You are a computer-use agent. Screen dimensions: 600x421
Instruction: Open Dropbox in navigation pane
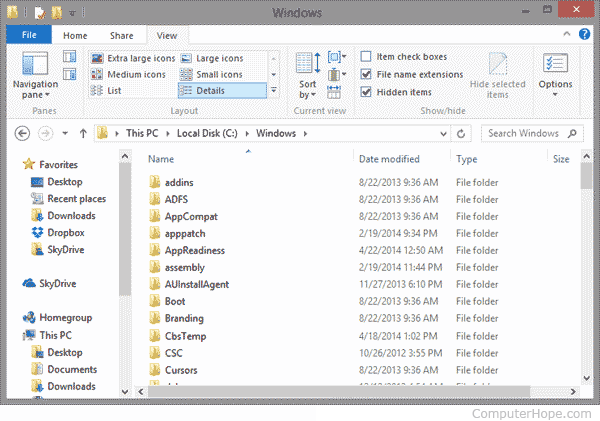[x=58, y=233]
